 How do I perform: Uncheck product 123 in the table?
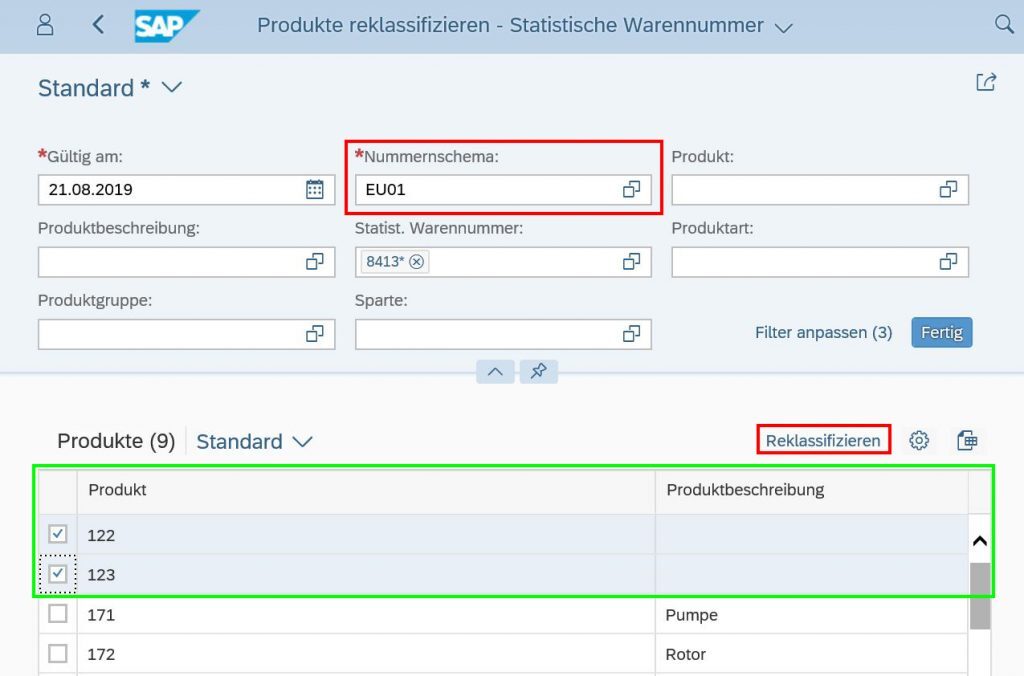point(57,575)
